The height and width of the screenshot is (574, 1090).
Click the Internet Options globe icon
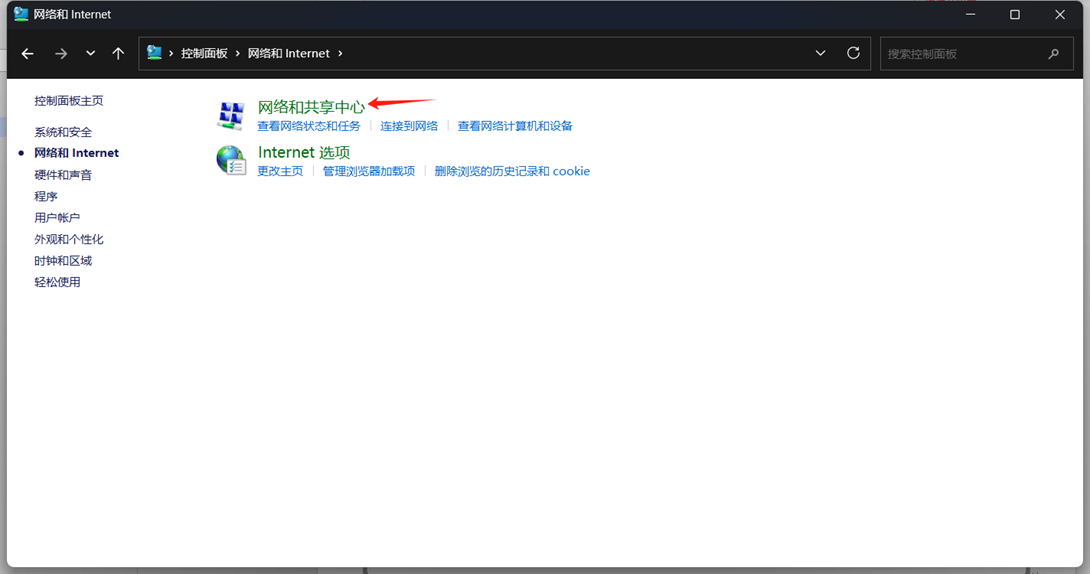pyautogui.click(x=231, y=160)
